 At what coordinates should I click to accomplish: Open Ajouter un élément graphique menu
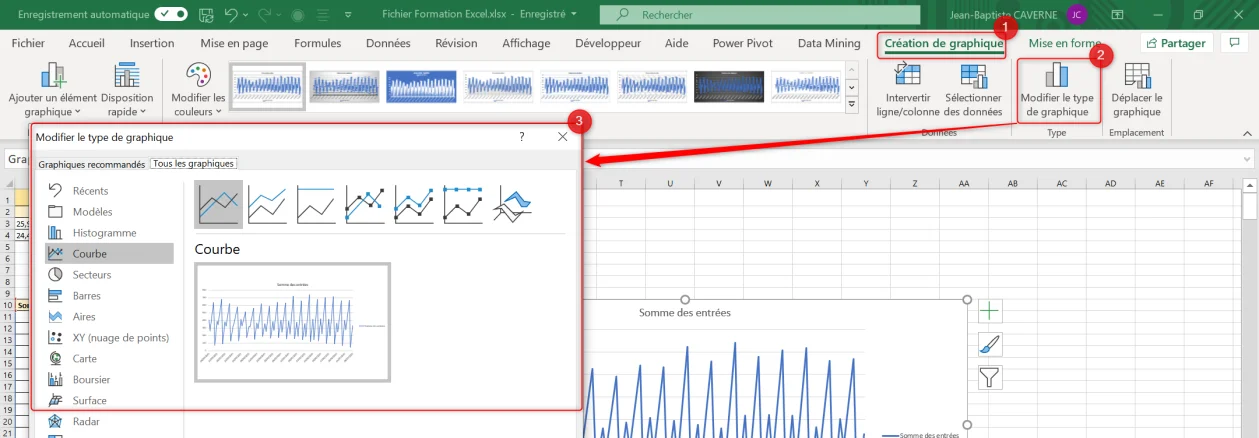pyautogui.click(x=52, y=89)
